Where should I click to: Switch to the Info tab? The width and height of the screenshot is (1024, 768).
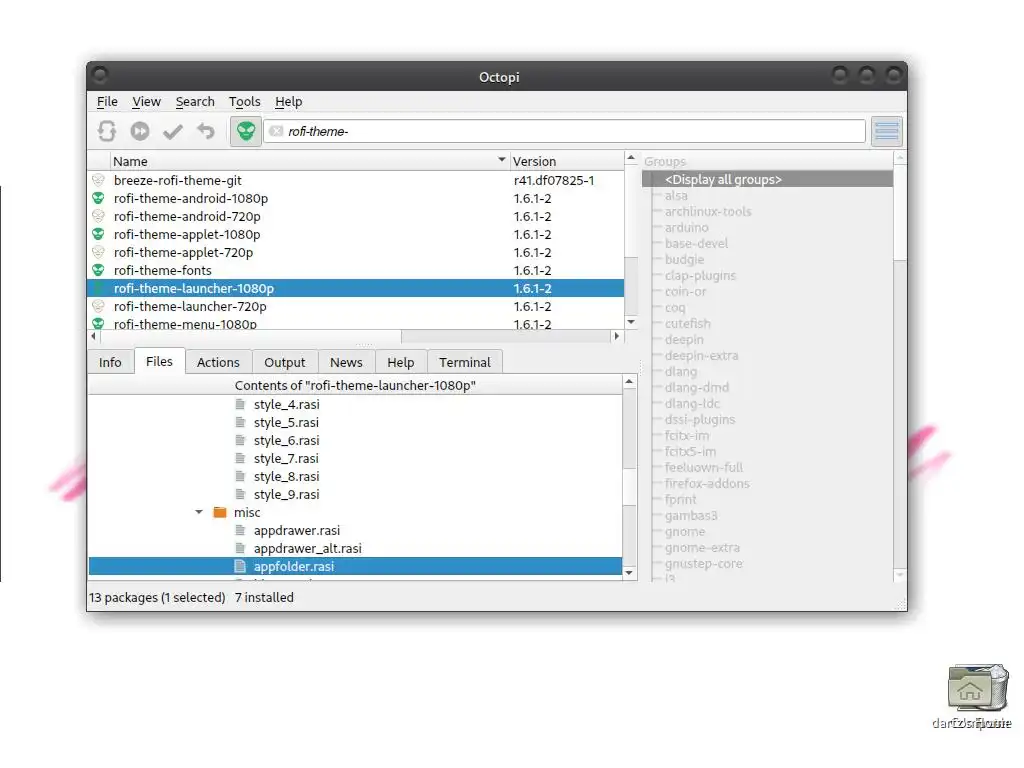click(110, 362)
